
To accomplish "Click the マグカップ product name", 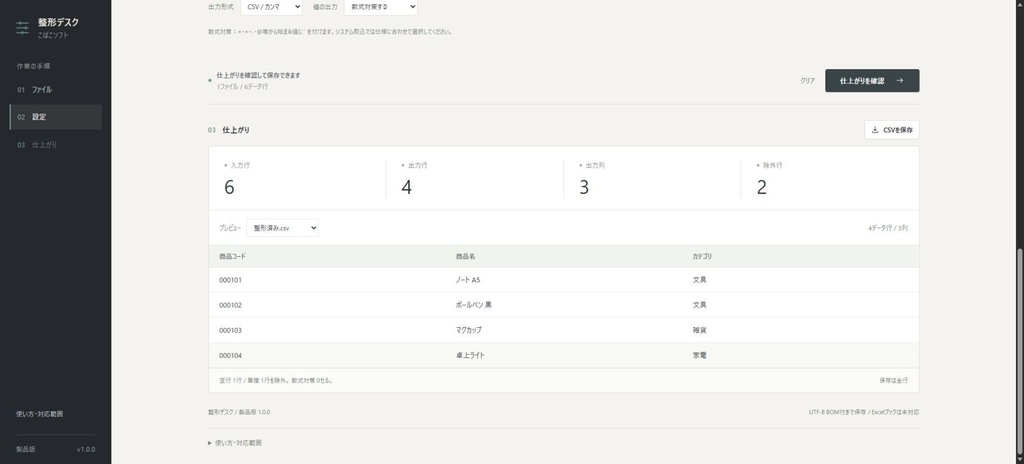I will [x=468, y=331].
